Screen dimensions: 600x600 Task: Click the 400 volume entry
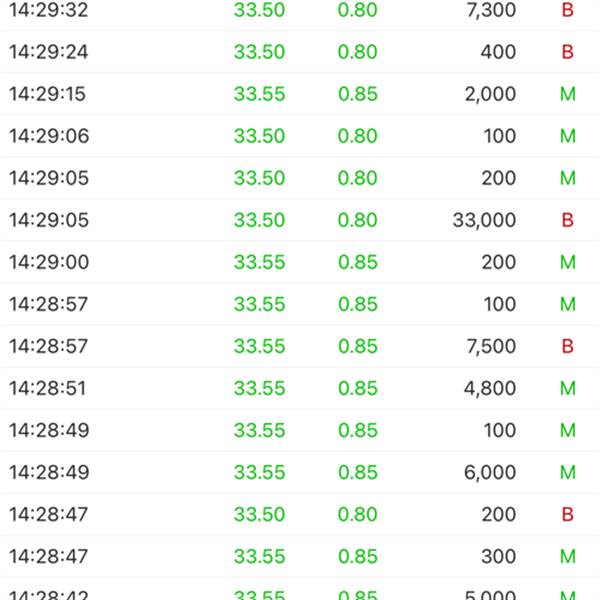pyautogui.click(x=499, y=52)
